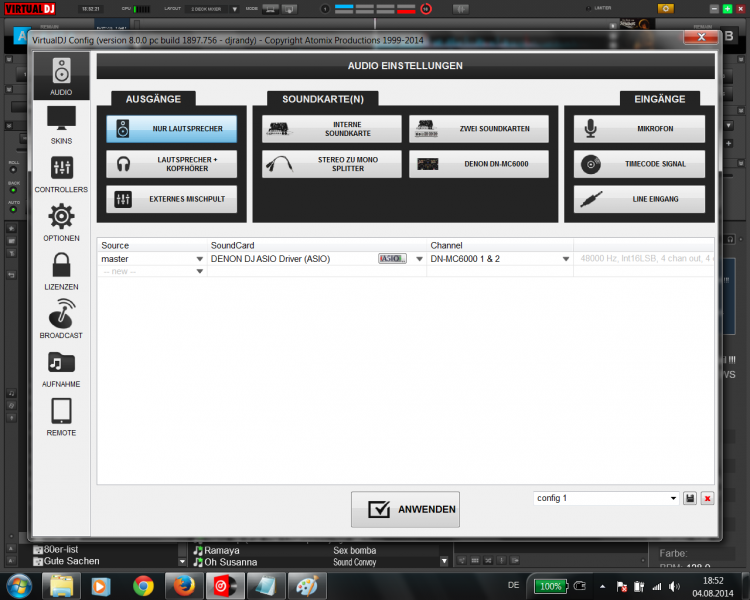
Task: Click the VirtualDJ logo
Action: [30, 9]
